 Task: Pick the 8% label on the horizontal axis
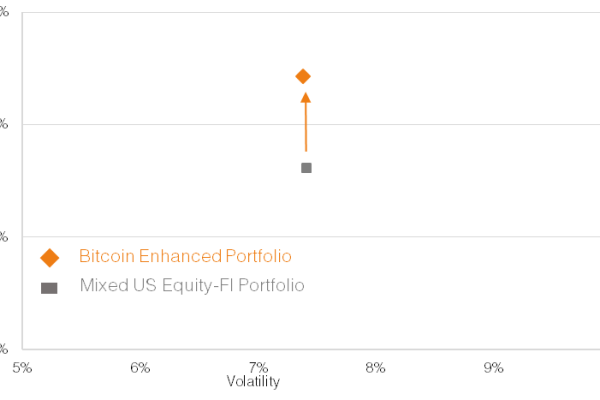click(376, 367)
